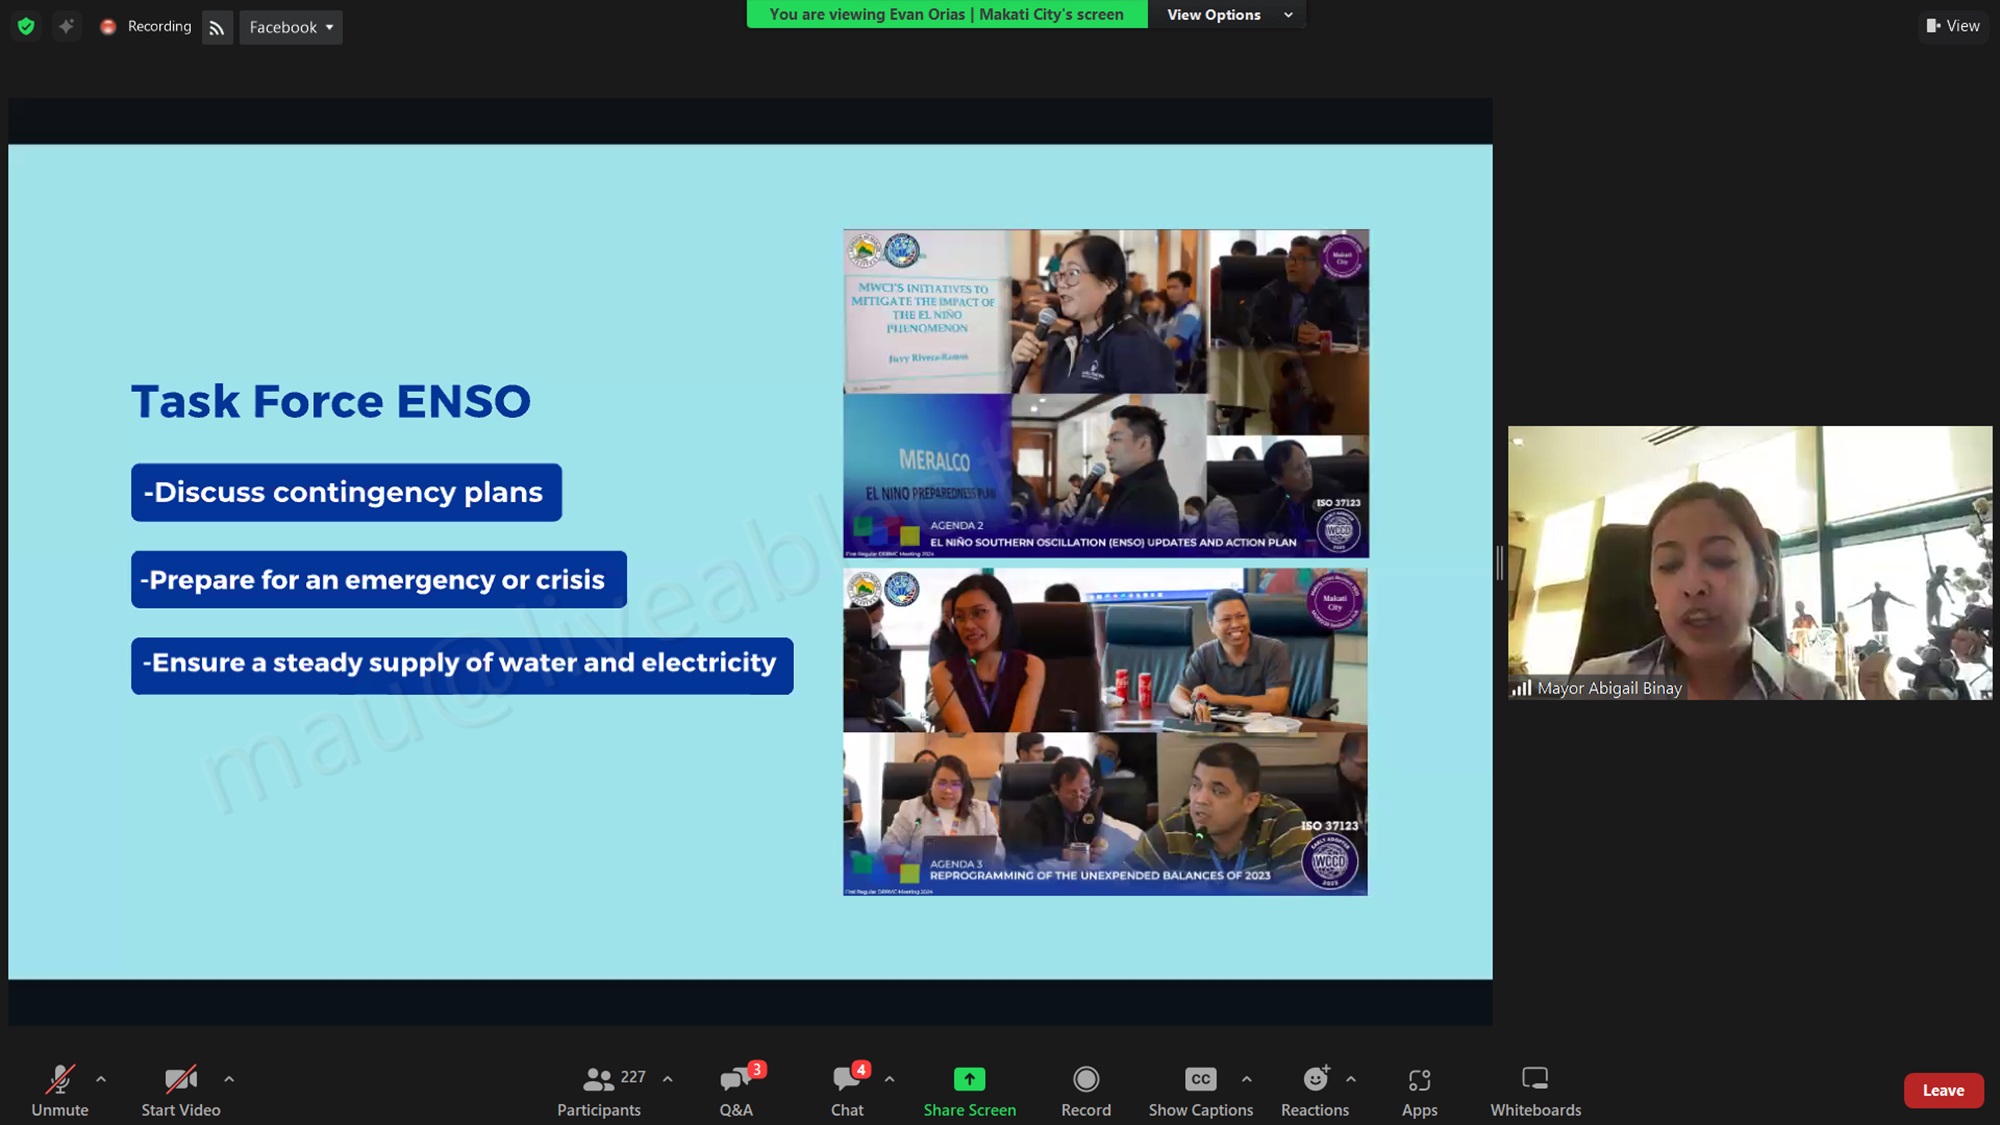Open the Chat panel
This screenshot has height=1125, width=2000.
pyautogui.click(x=848, y=1090)
